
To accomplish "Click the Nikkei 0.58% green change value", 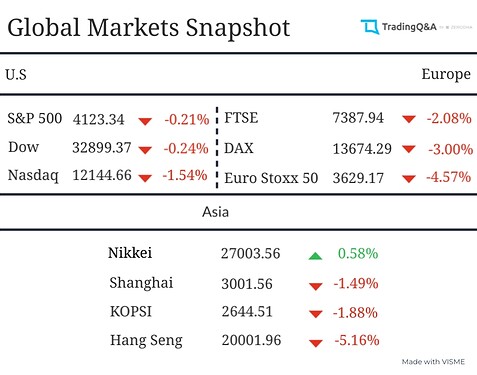I will click(358, 253).
